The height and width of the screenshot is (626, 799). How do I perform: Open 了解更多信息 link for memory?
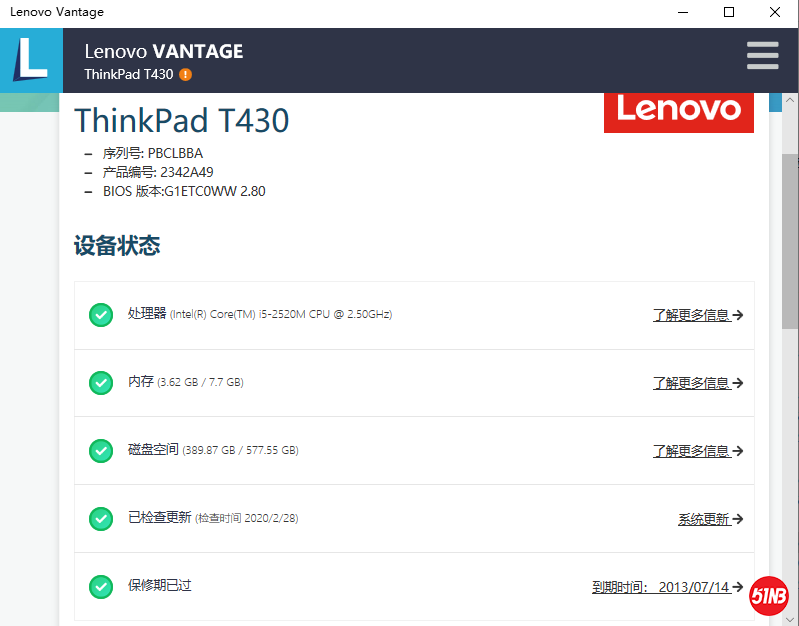point(697,383)
